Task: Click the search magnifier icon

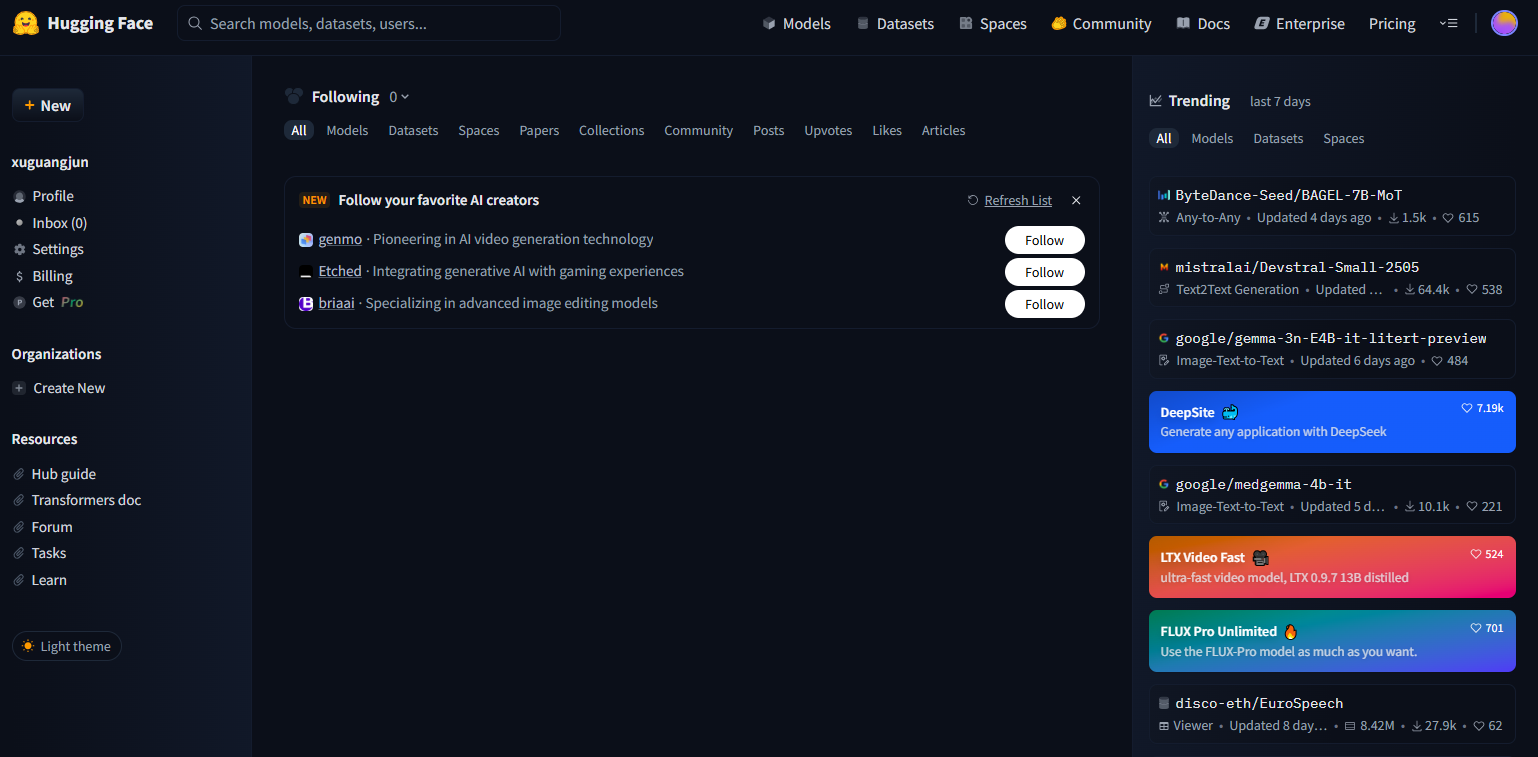Action: tap(195, 23)
